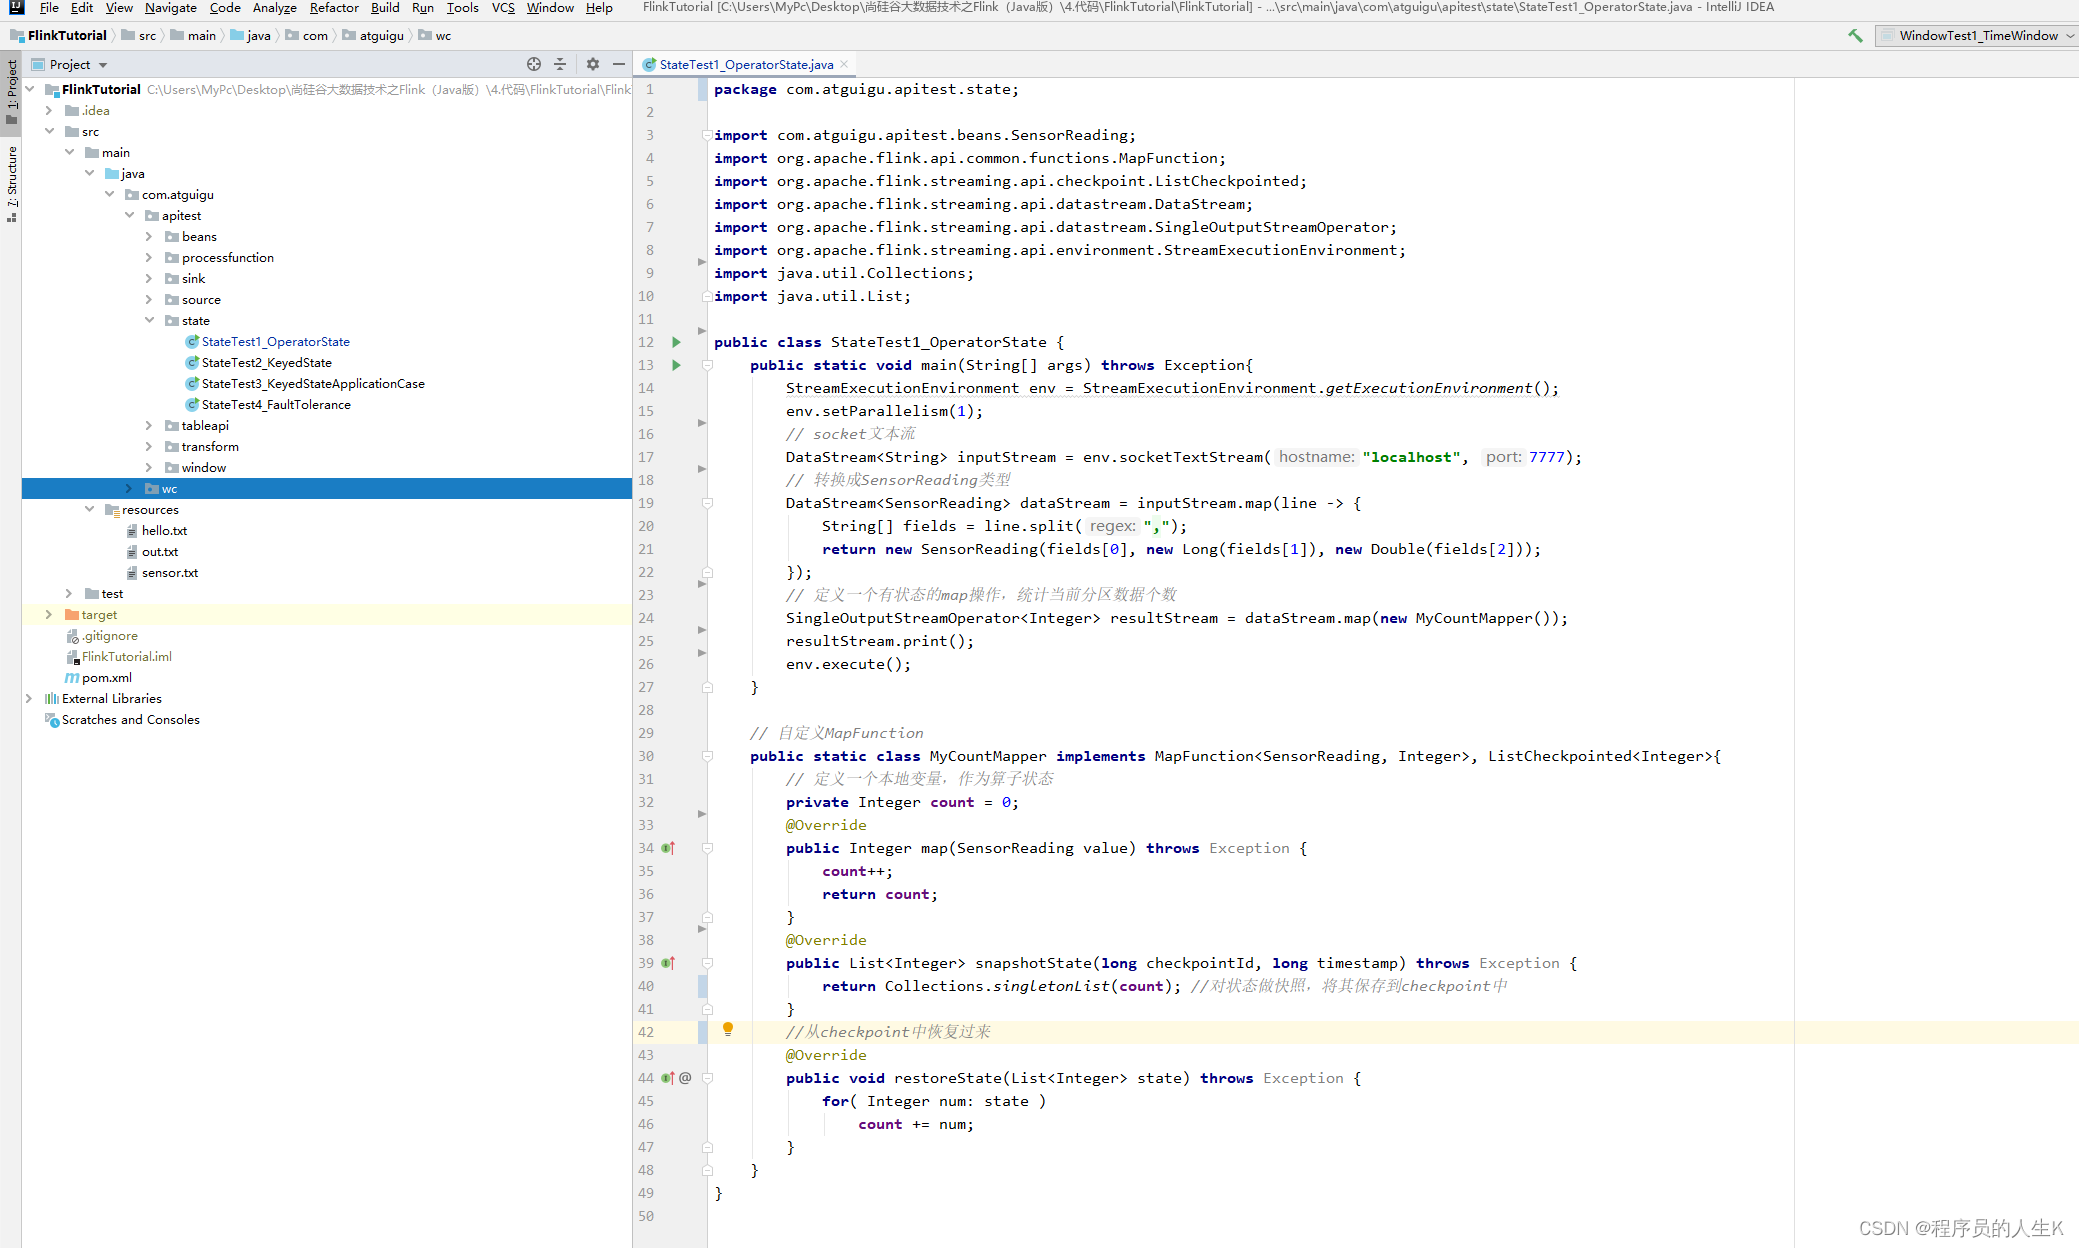
Task: Fold the main method at line 13
Action: 707,365
